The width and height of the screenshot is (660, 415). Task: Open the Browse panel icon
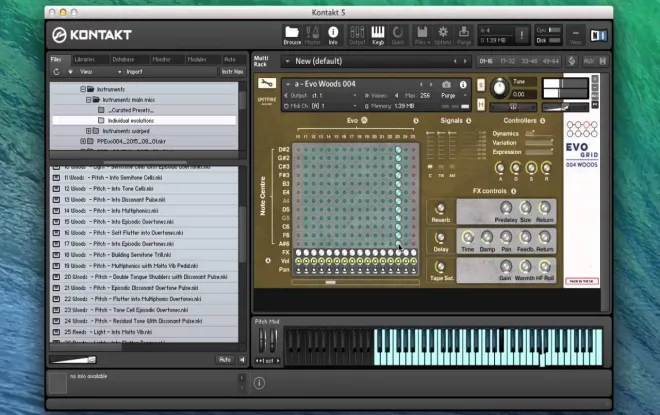point(292,35)
